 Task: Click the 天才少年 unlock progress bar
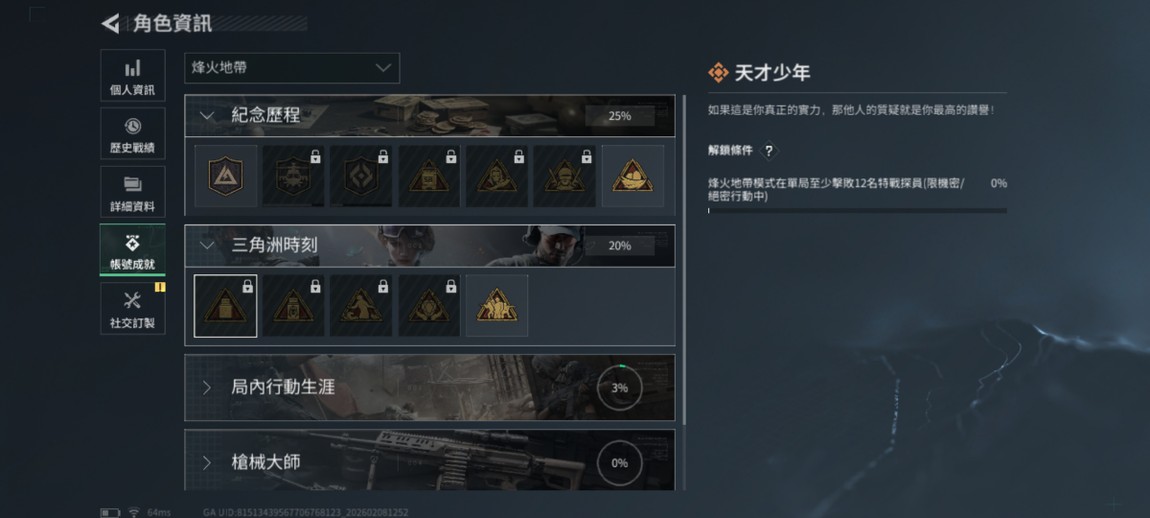click(857, 211)
